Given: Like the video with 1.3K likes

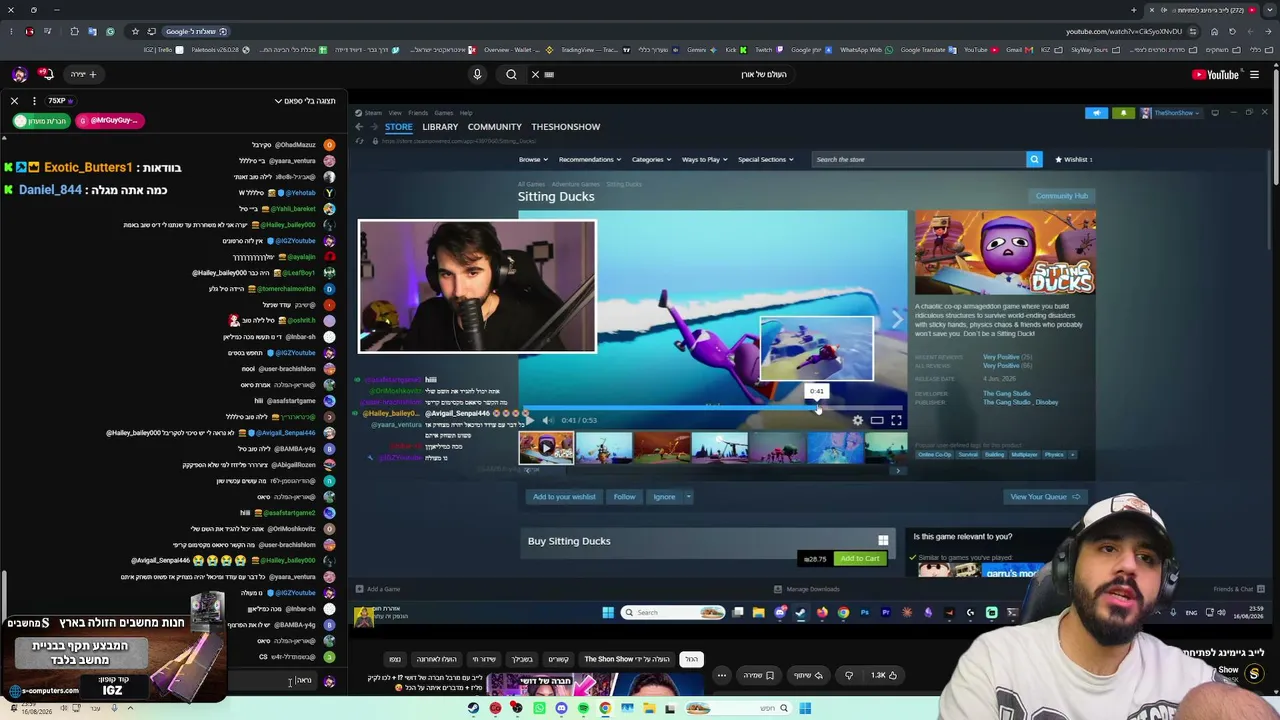Looking at the screenshot, I should [x=884, y=675].
